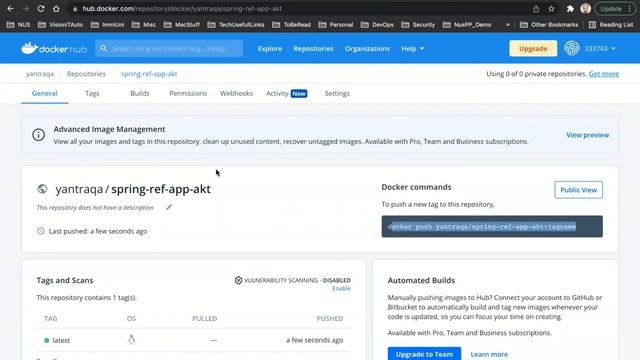Screen dimensions: 640x360
Task: Open the Permissions tab
Action: tap(188, 93)
